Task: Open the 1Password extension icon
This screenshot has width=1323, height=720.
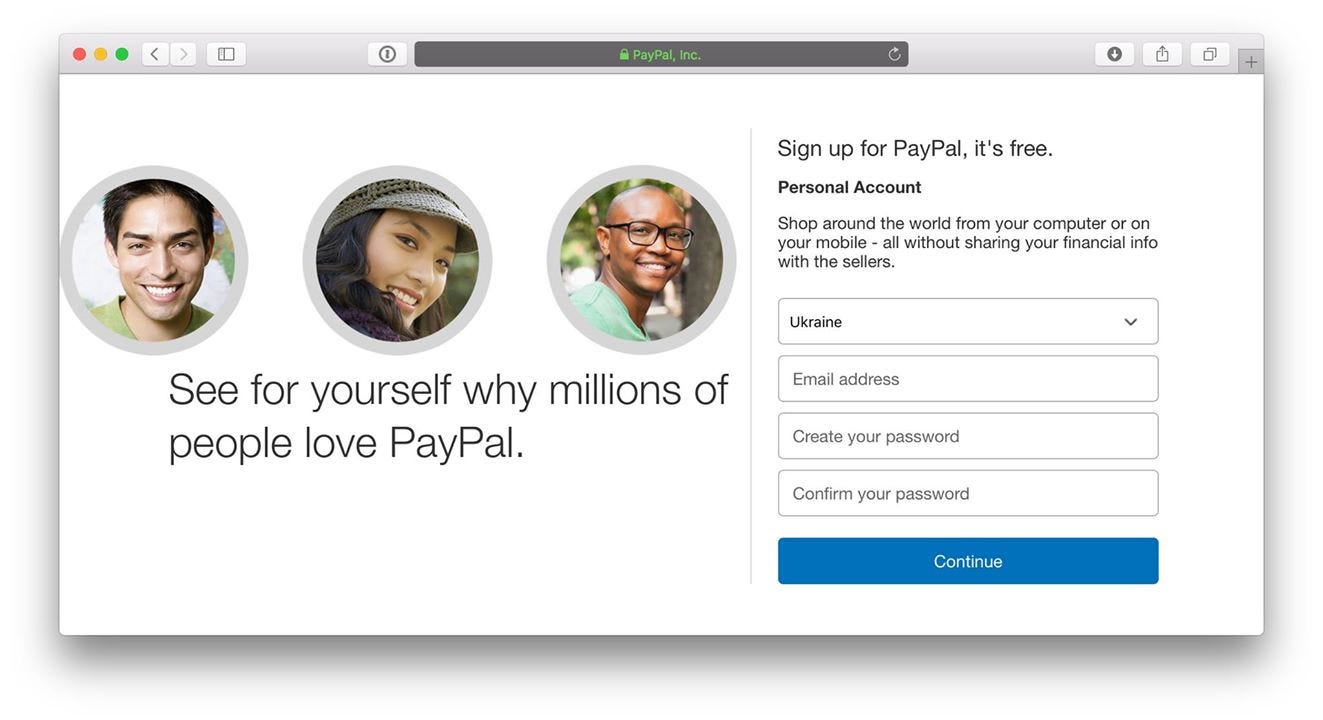Action: pyautogui.click(x=387, y=54)
